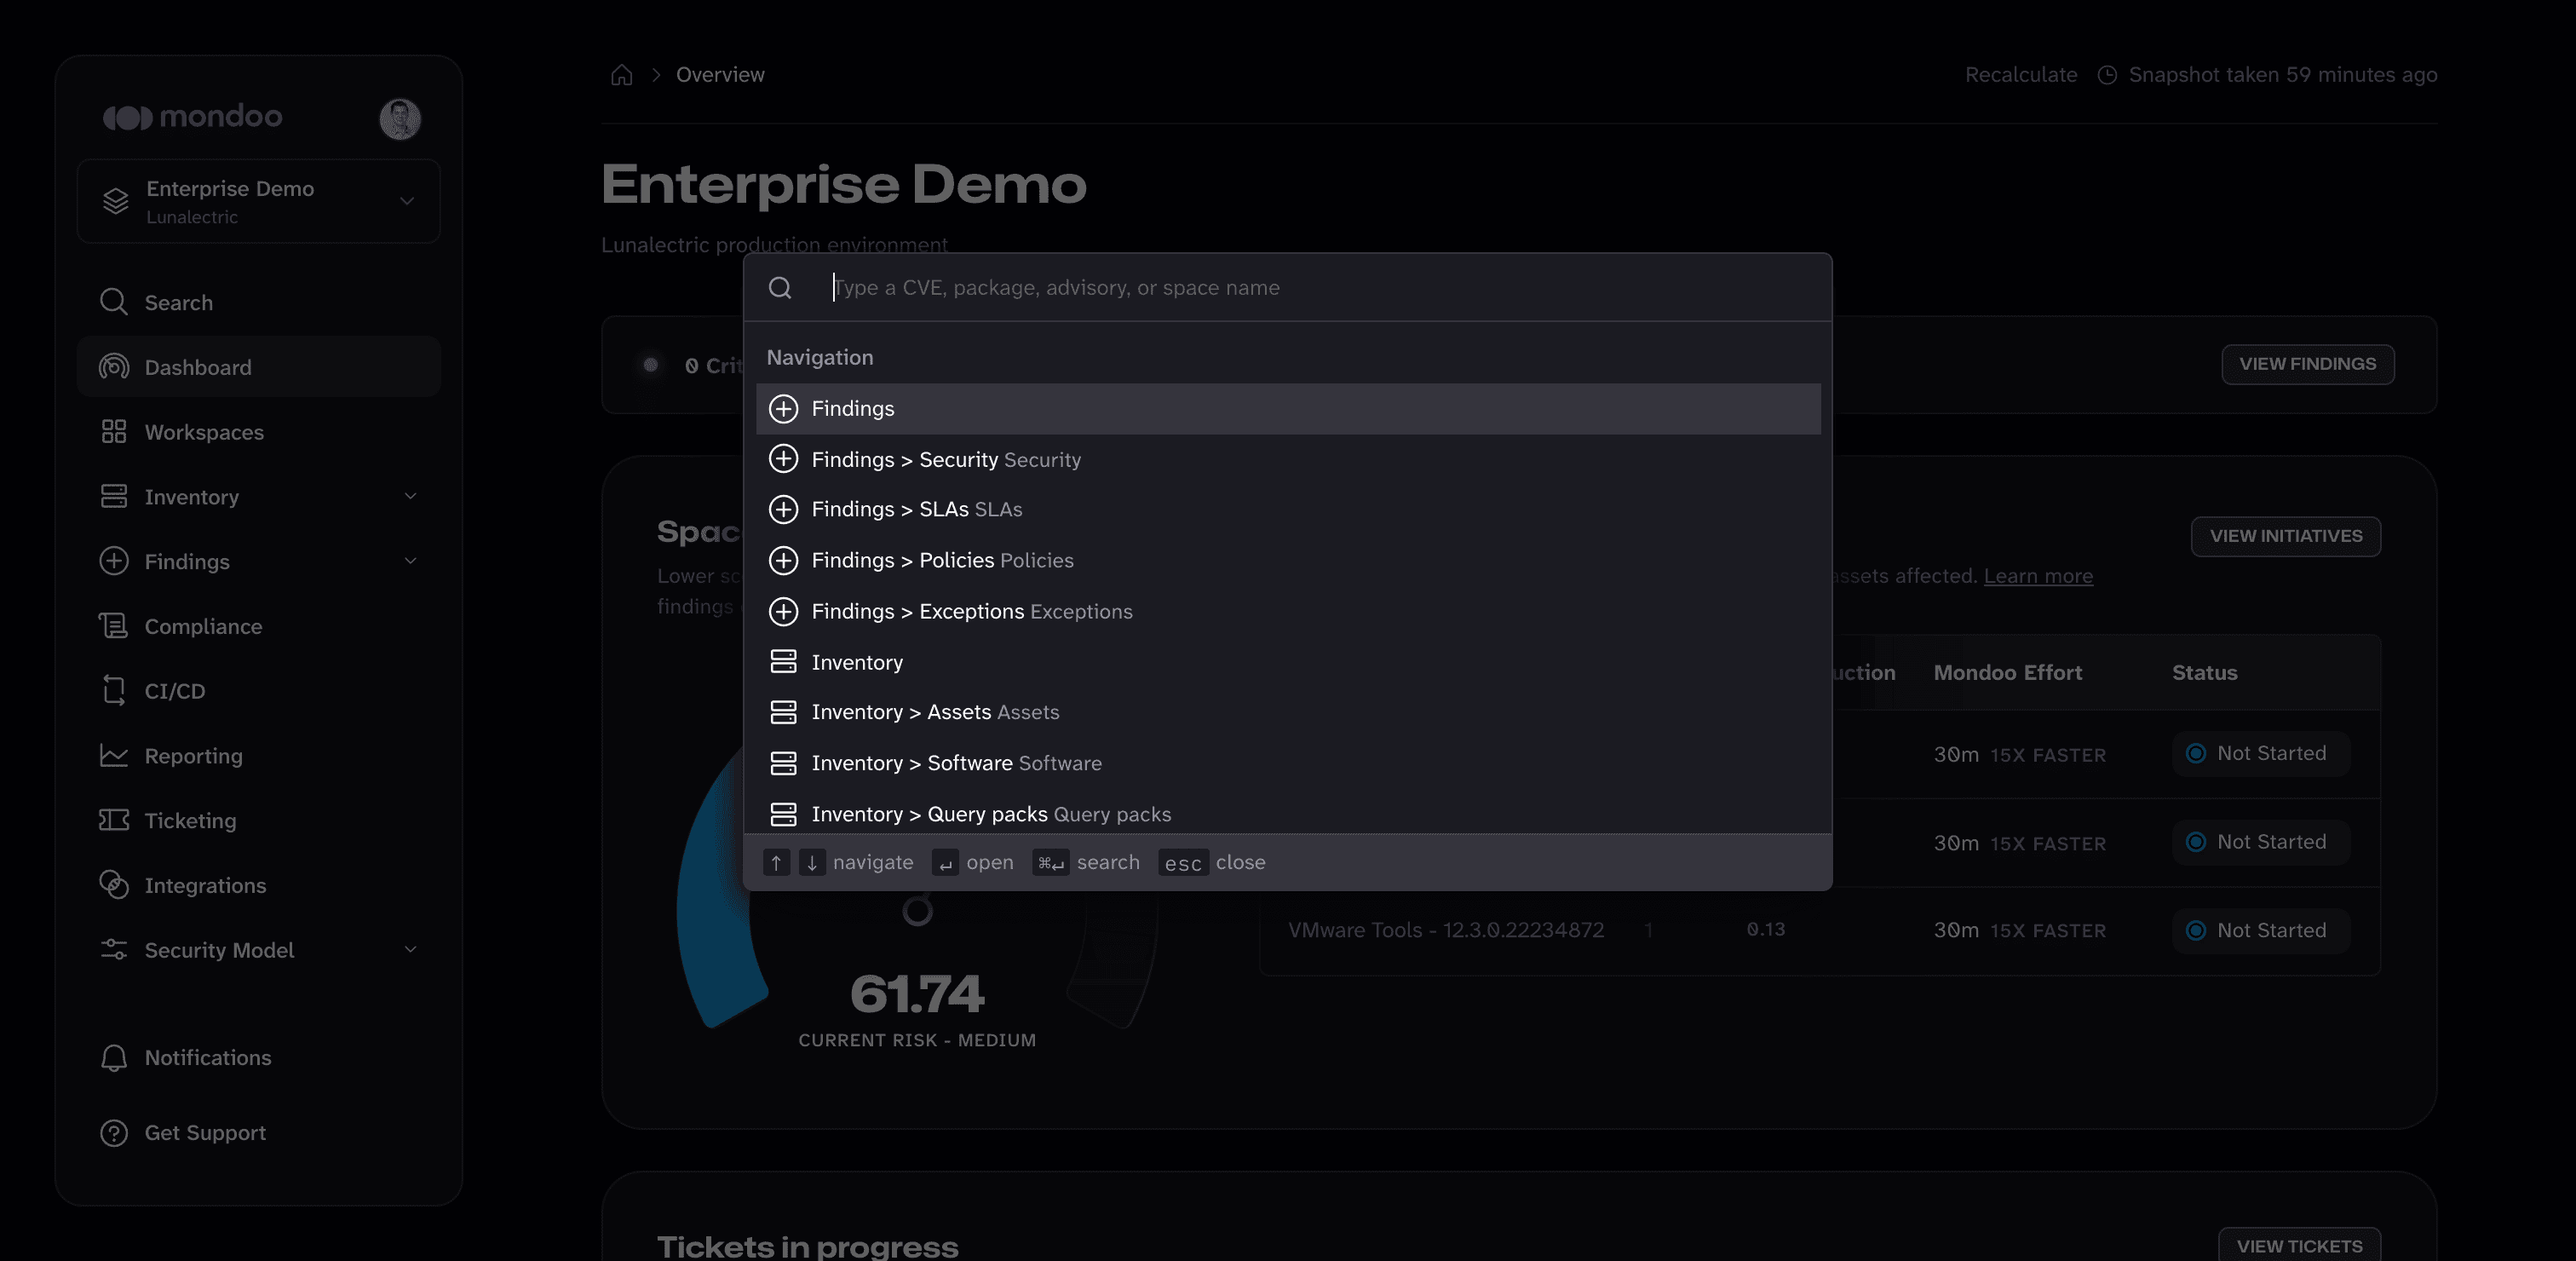
Task: Click the Compliance scroll icon
Action: 114,626
